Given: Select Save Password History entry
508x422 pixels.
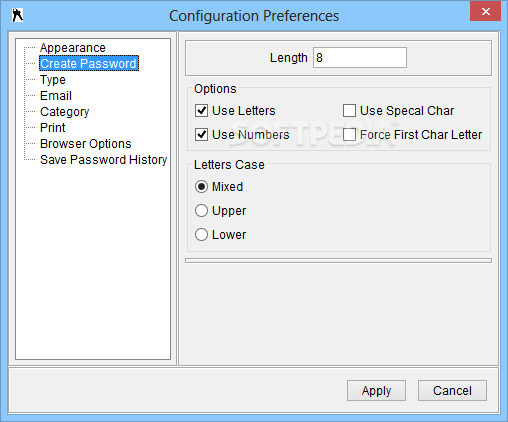Looking at the screenshot, I should (x=103, y=160).
